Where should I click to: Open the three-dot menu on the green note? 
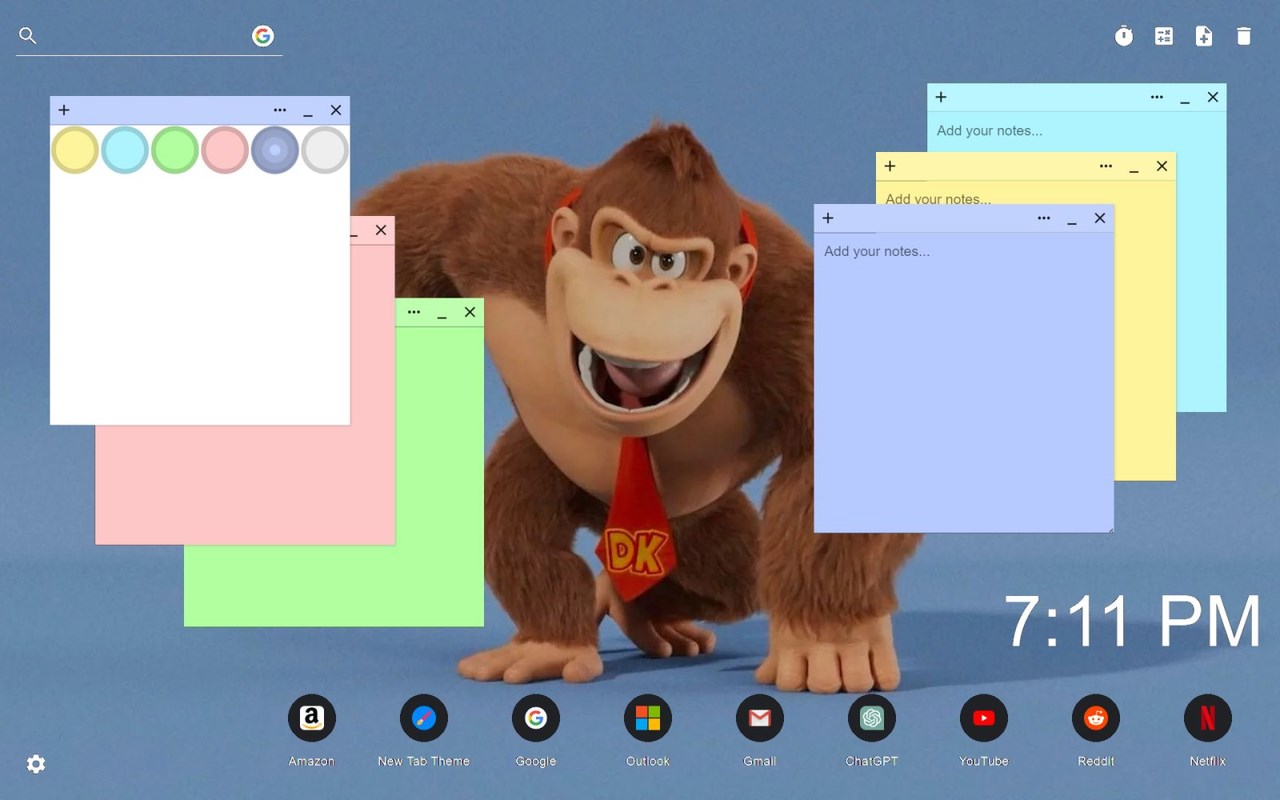[414, 312]
